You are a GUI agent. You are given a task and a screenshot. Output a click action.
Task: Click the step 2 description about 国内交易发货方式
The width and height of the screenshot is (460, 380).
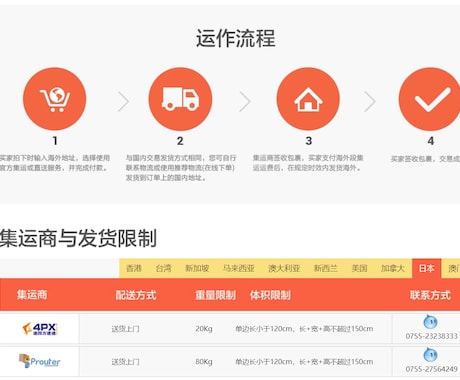point(181,168)
